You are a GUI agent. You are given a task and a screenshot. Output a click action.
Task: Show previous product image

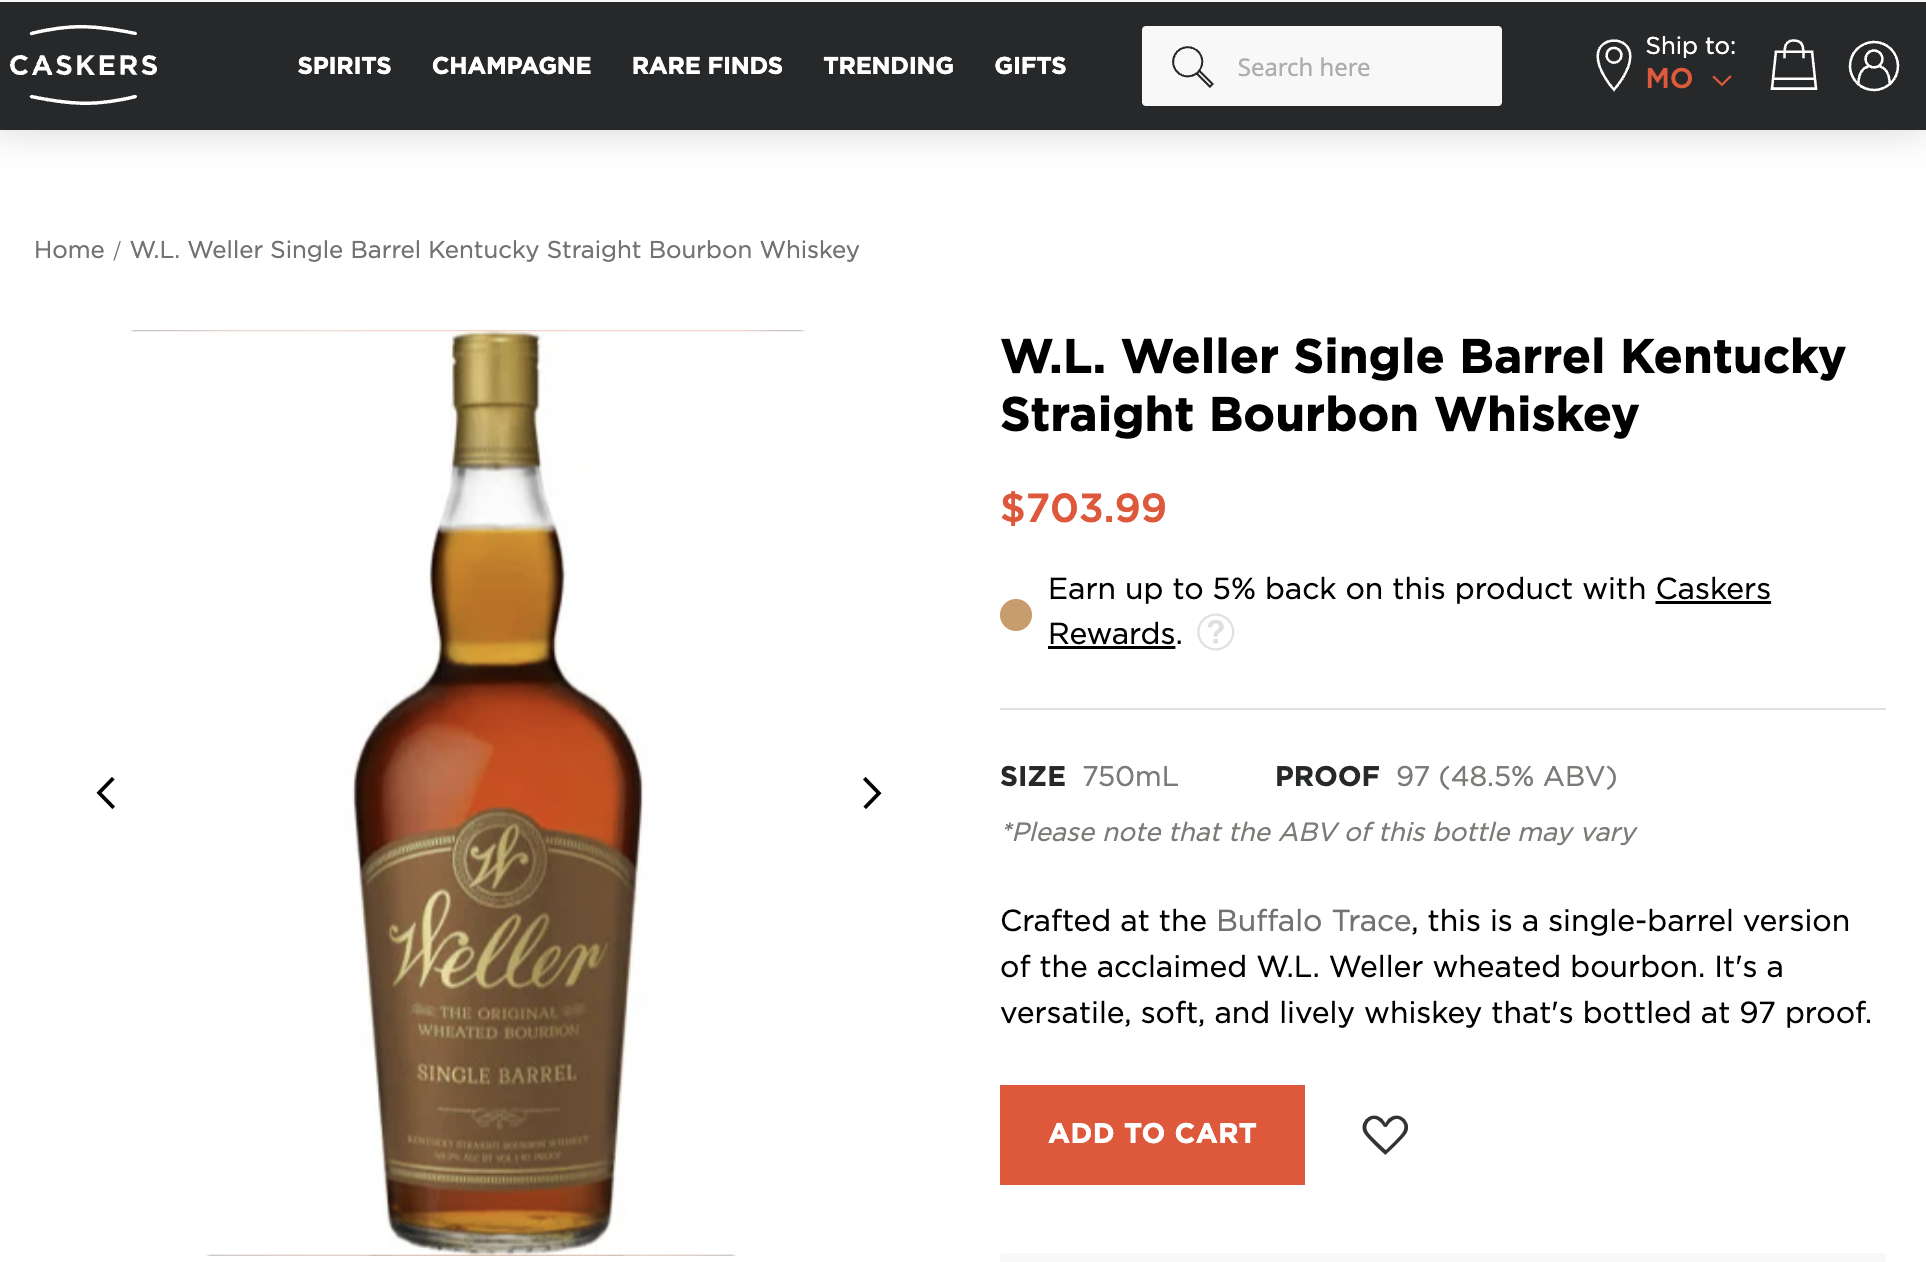pos(106,793)
